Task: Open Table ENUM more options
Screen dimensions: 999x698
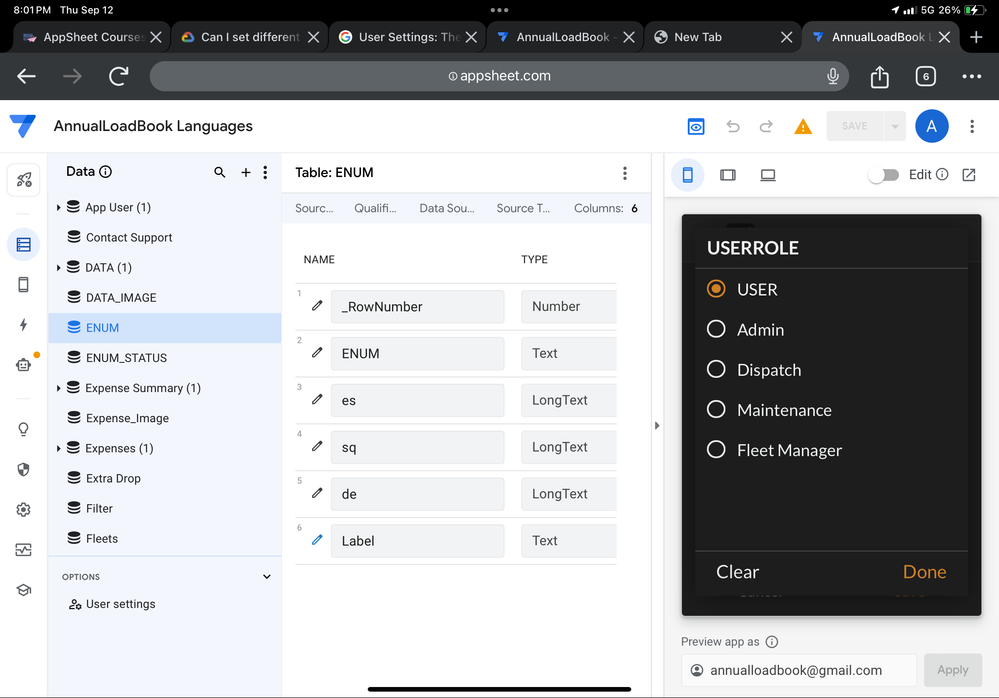Action: click(624, 173)
